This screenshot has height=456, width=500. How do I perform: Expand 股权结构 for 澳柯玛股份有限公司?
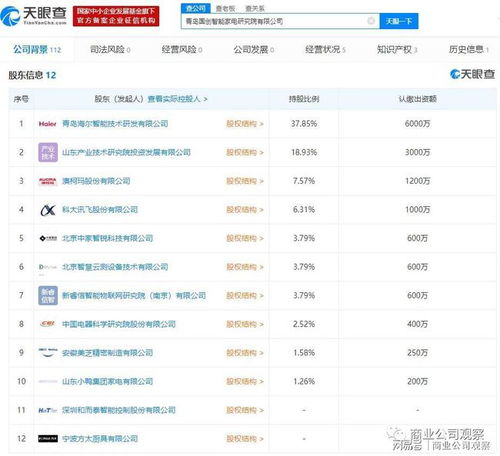tap(245, 181)
